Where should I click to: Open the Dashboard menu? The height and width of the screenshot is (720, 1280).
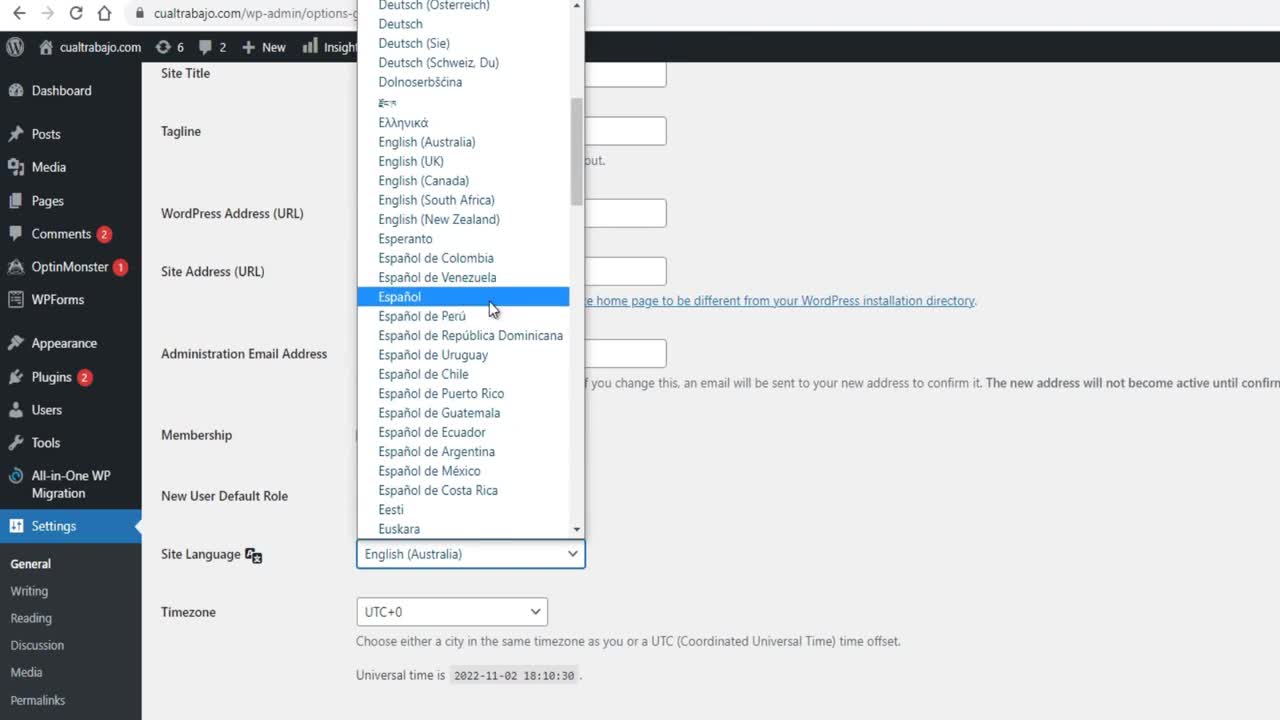pyautogui.click(x=61, y=91)
